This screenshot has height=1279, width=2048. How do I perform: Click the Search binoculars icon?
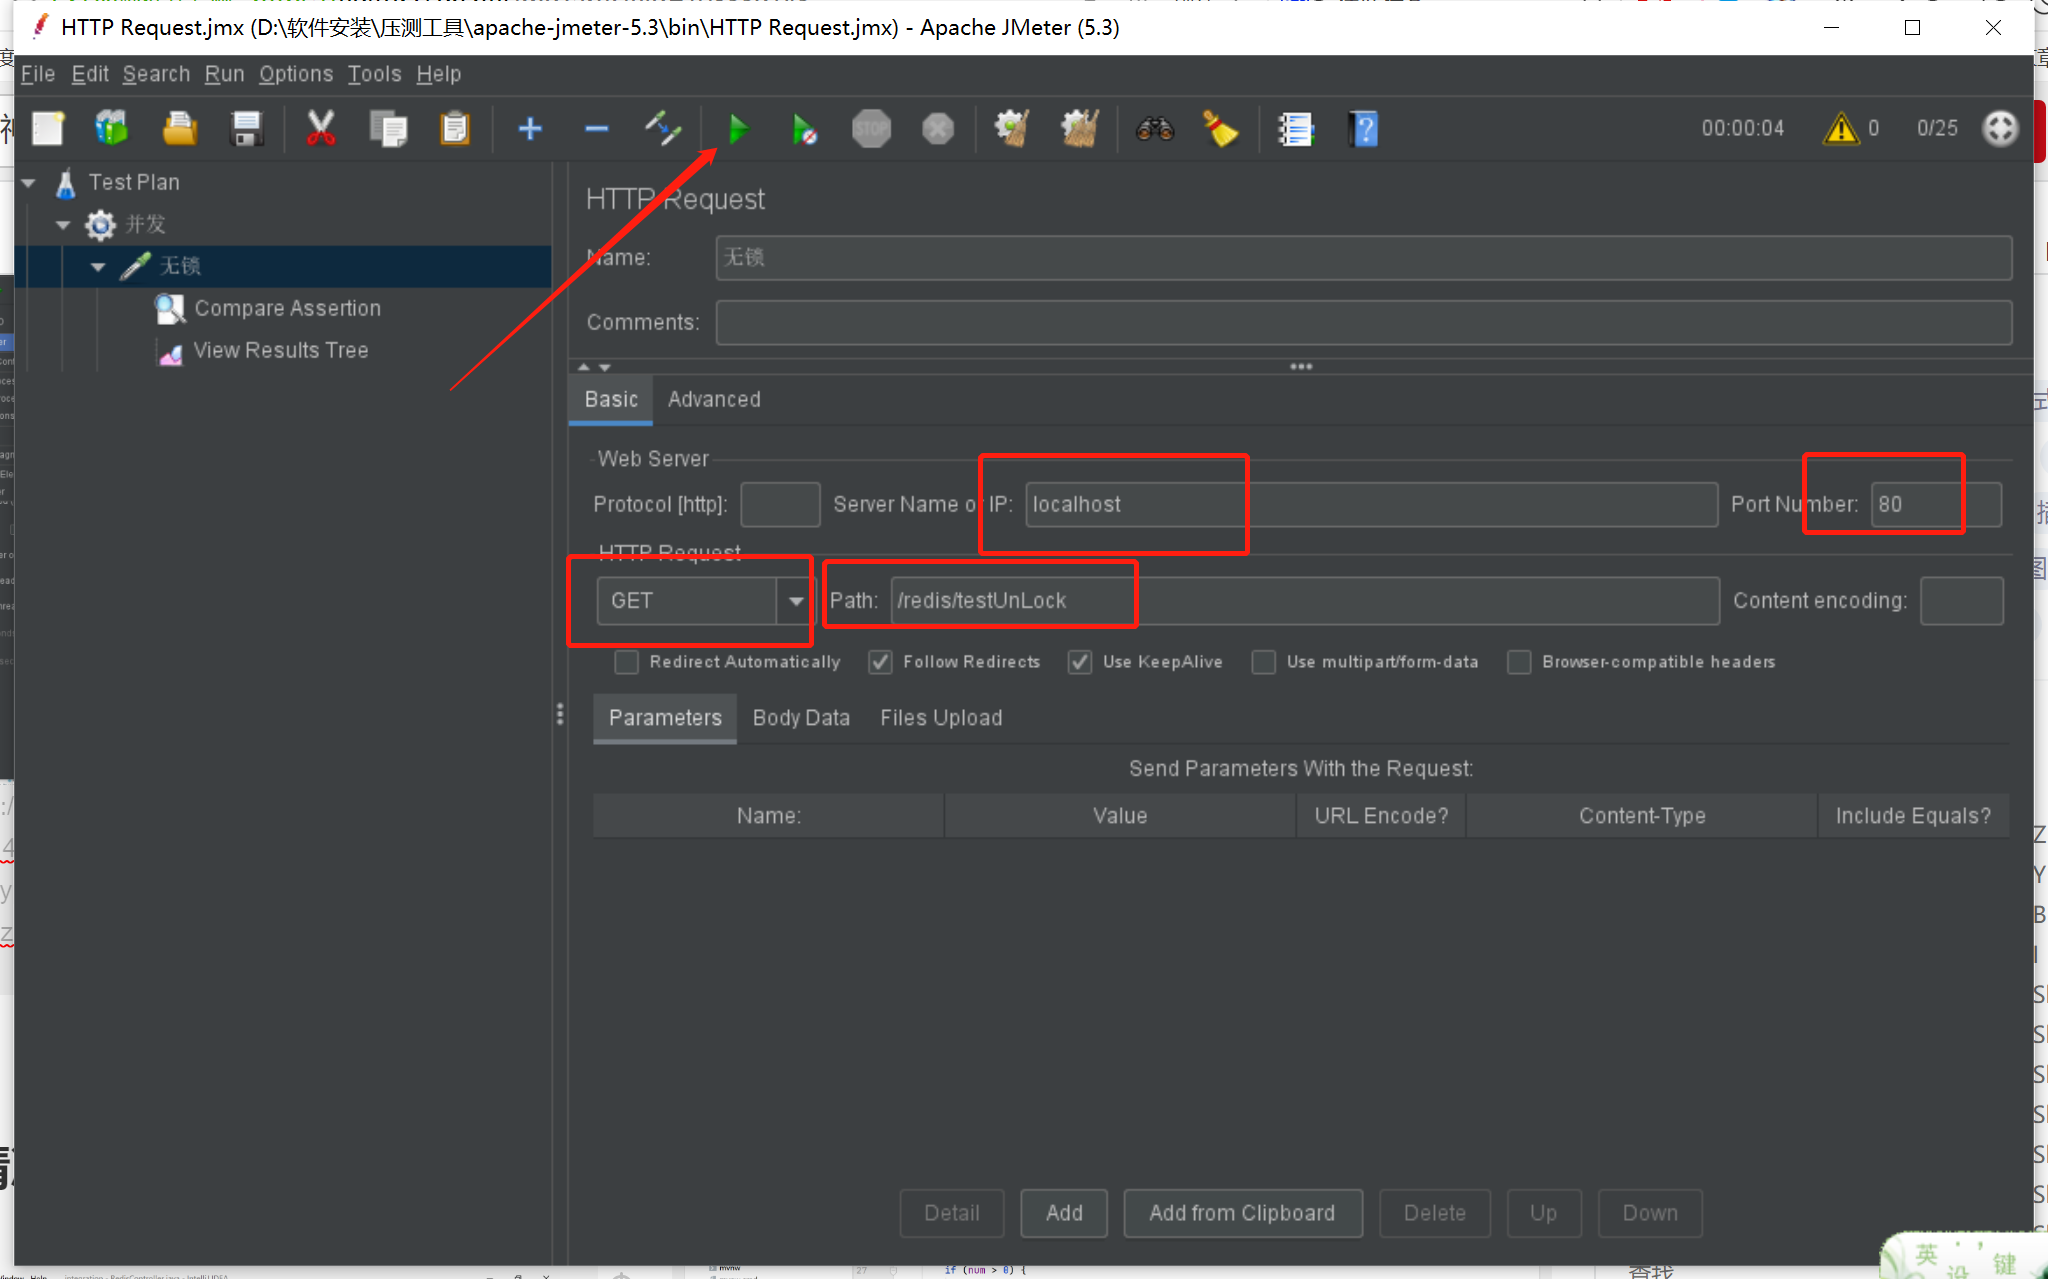pos(1155,129)
